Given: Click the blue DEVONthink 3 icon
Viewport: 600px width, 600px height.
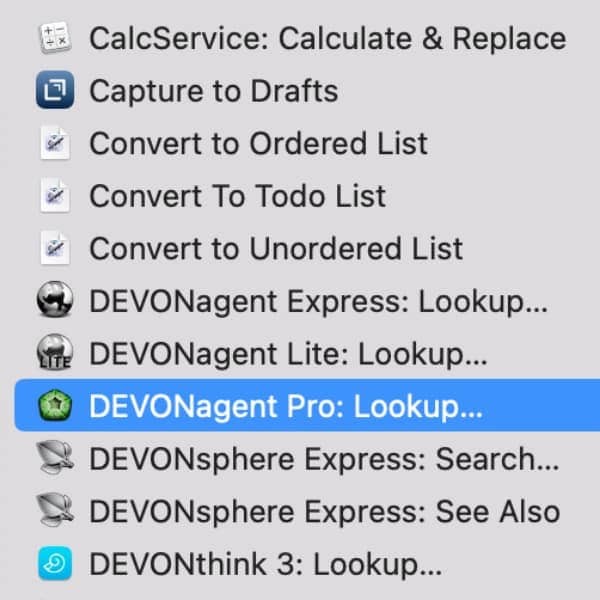Looking at the screenshot, I should [x=54, y=566].
